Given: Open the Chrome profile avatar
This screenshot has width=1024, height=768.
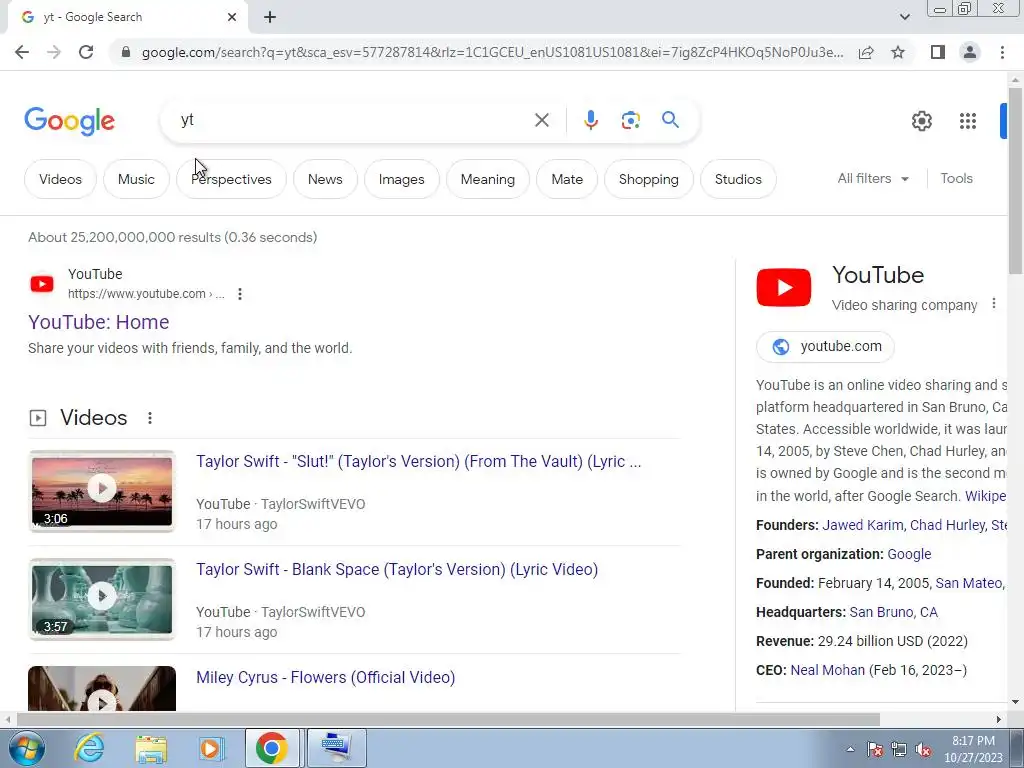Looking at the screenshot, I should [970, 52].
